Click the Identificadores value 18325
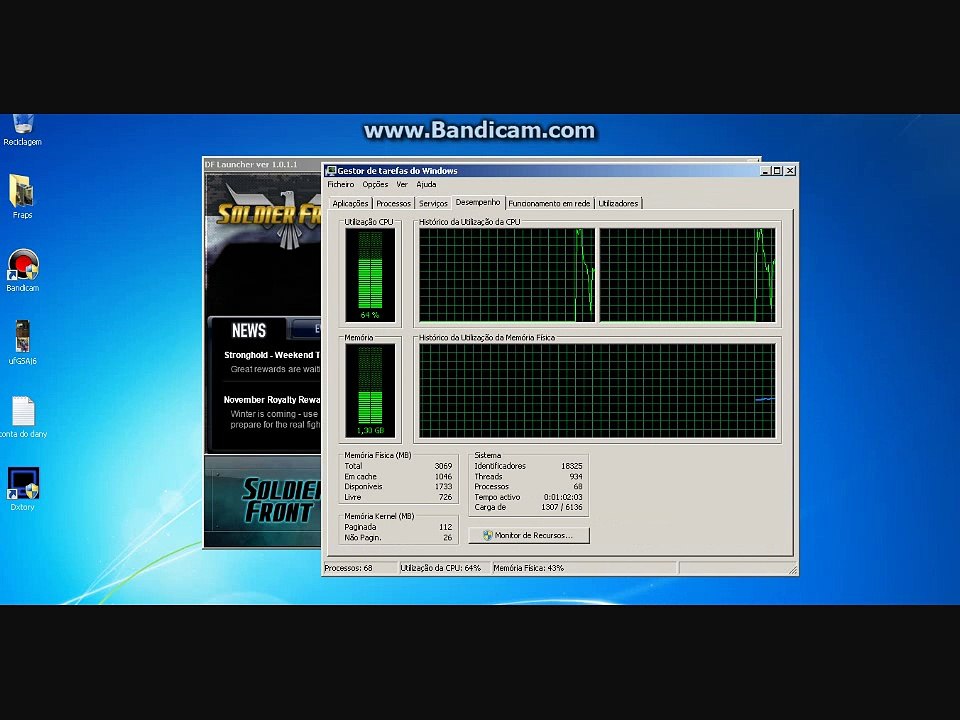960x720 pixels. pos(571,466)
